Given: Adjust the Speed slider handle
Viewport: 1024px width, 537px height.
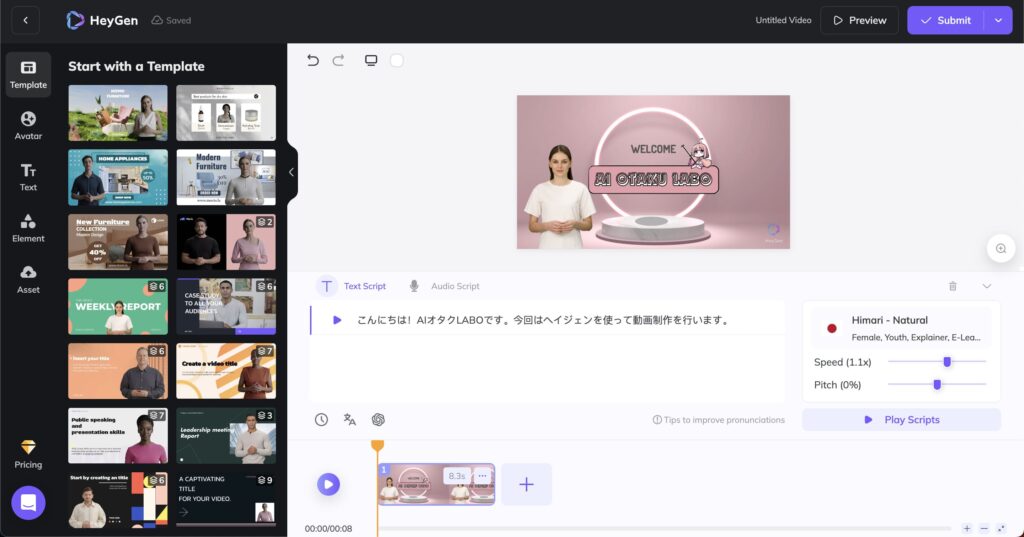Looking at the screenshot, I should click(947, 362).
